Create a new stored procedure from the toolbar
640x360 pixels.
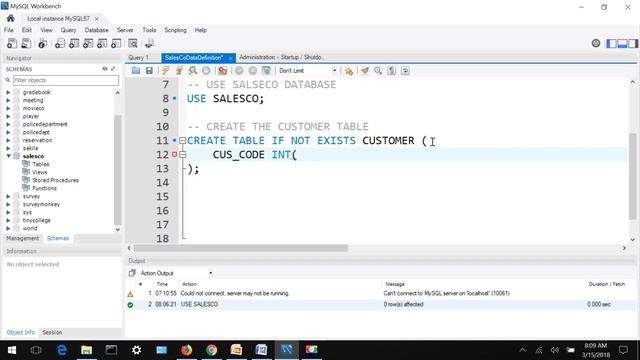point(102,43)
